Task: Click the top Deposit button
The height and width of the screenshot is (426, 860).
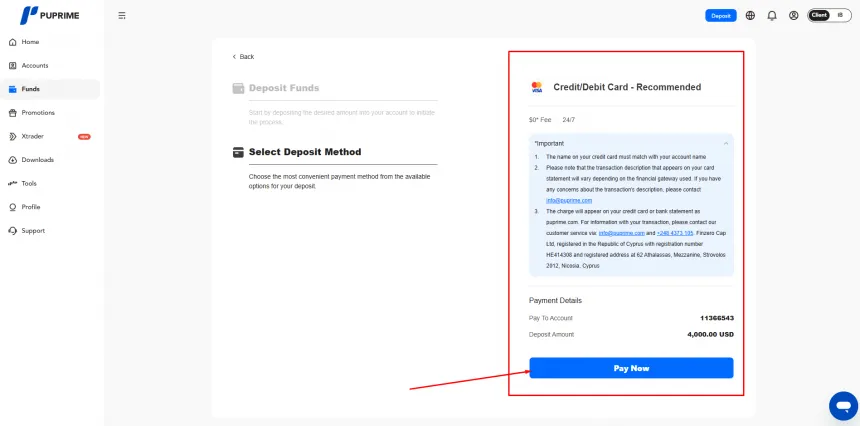Action: (x=720, y=16)
